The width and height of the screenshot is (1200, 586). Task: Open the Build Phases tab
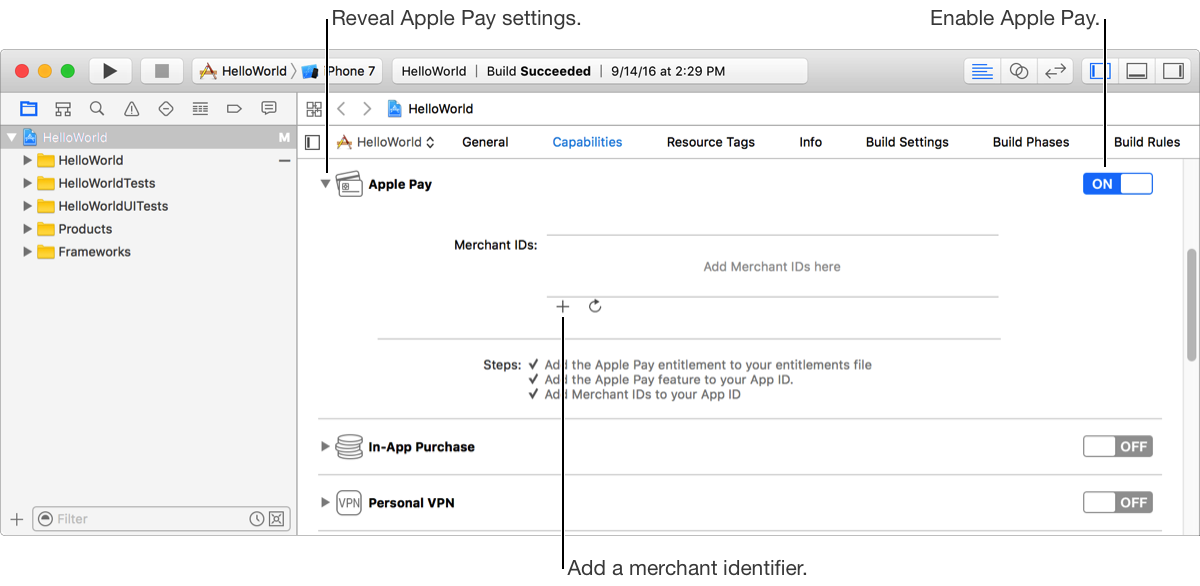[x=1031, y=142]
